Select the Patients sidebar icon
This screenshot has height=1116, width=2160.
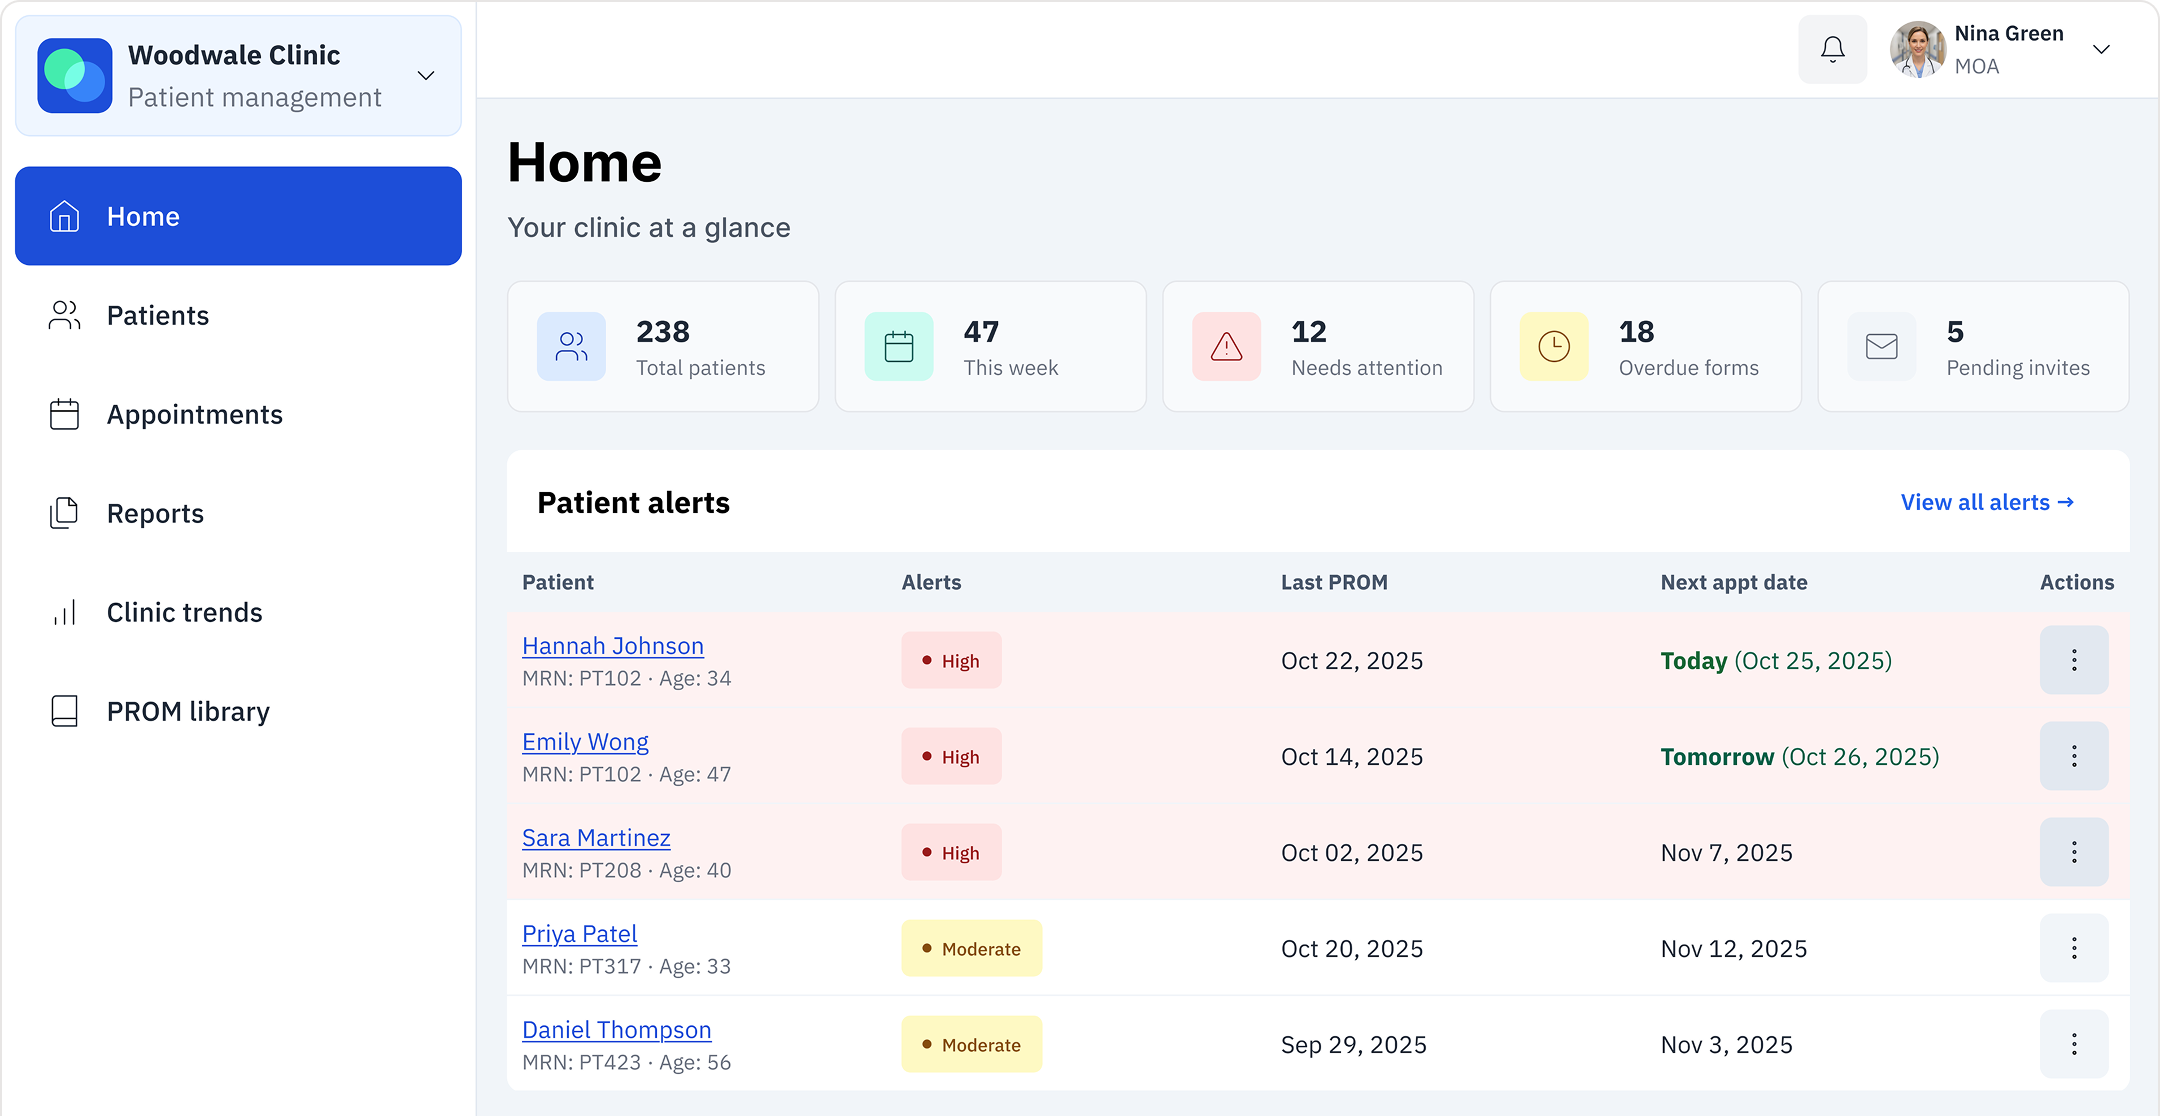click(64, 314)
